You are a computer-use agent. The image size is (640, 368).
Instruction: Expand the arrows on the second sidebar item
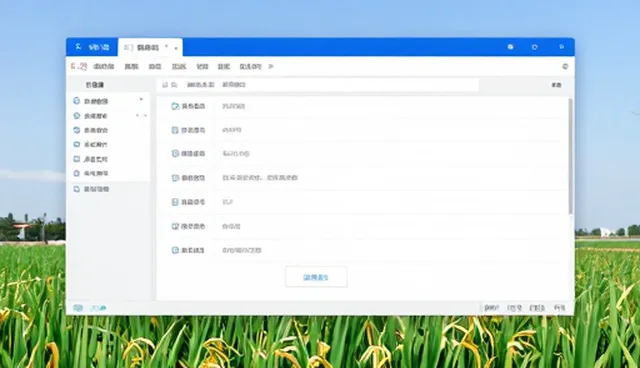(x=141, y=115)
